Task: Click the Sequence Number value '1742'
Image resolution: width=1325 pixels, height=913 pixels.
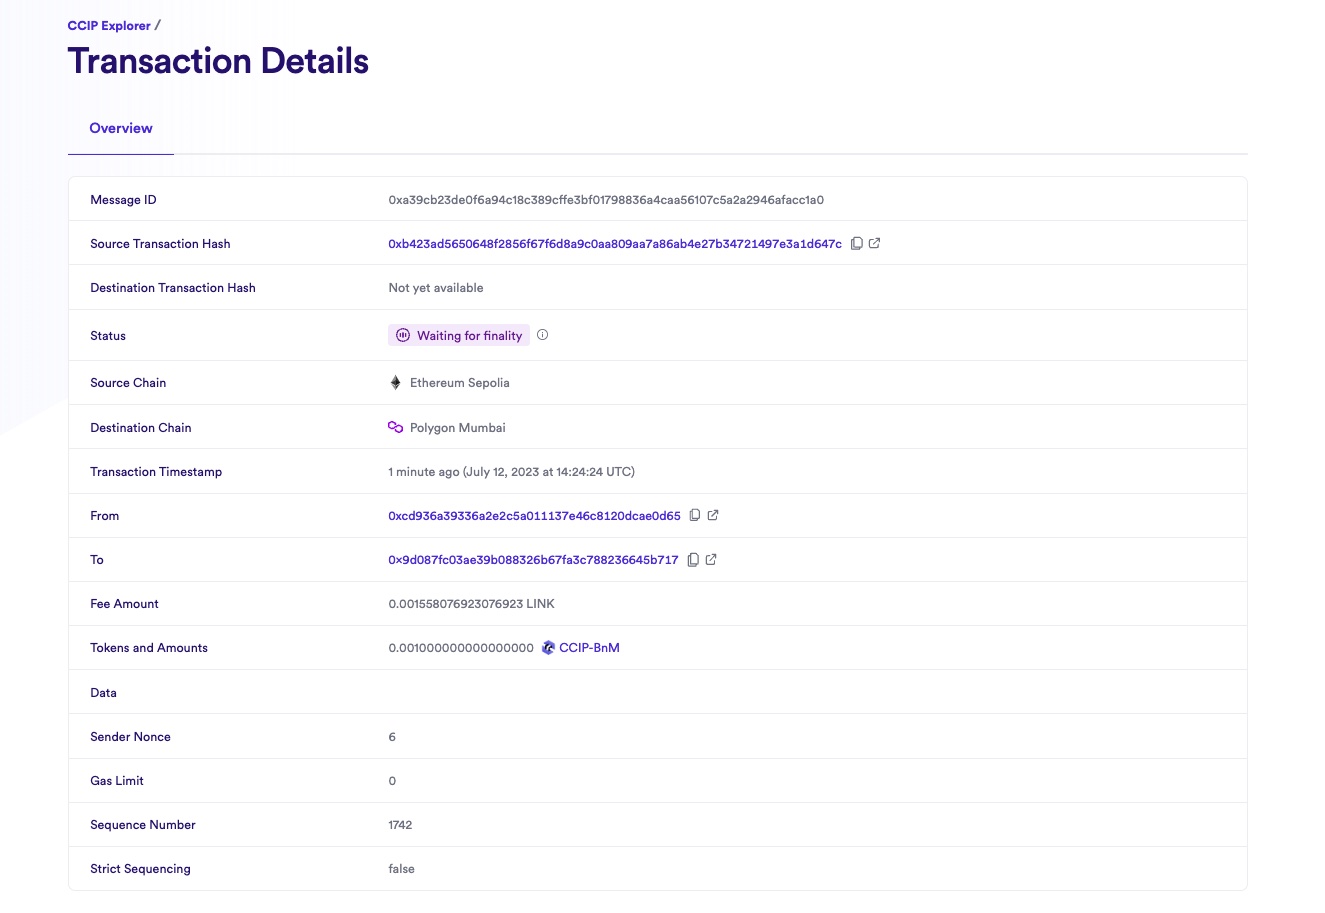Action: tap(400, 824)
